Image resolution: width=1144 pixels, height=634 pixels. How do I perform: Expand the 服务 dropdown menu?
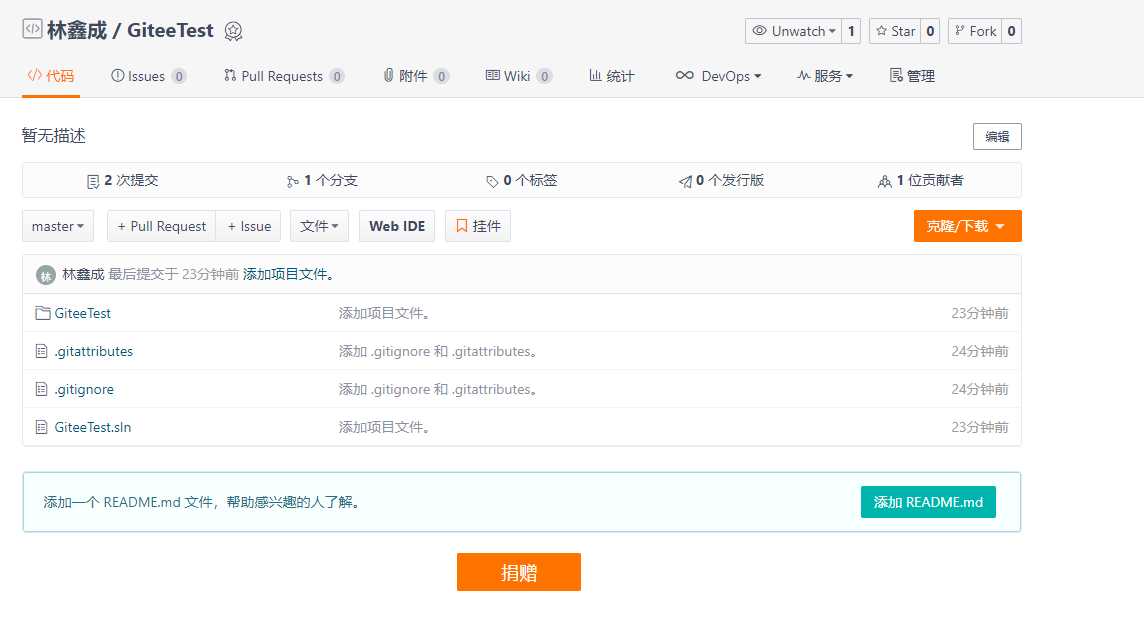point(825,76)
